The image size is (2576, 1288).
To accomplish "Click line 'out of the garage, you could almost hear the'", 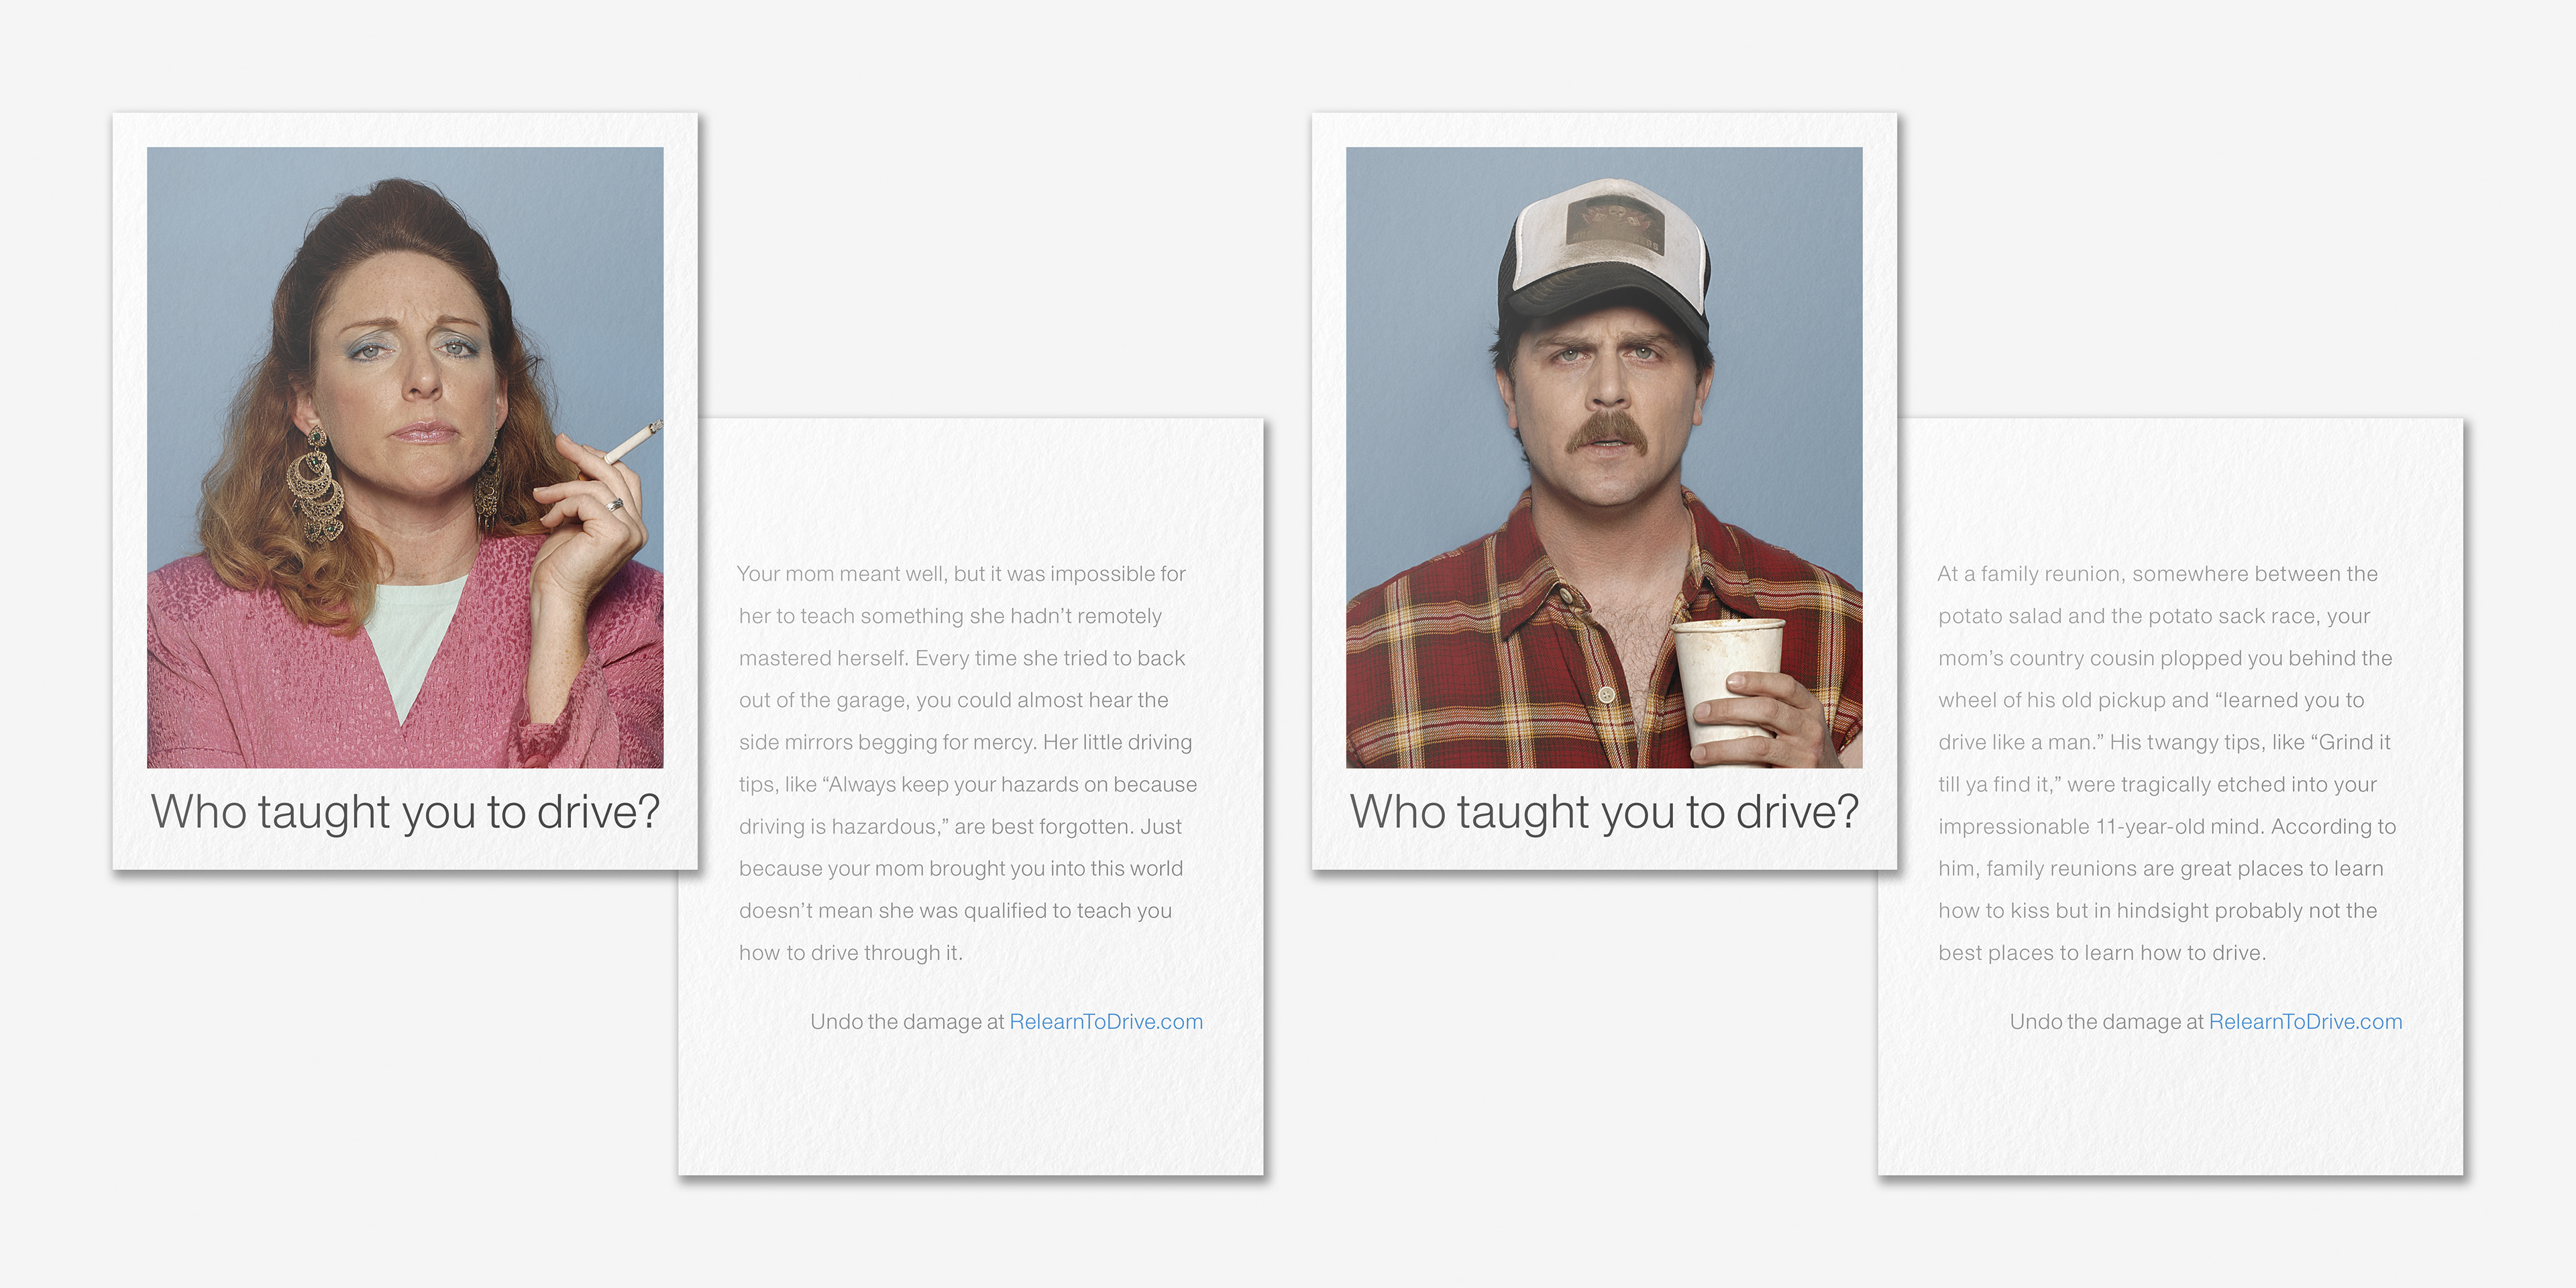I will pyautogui.click(x=953, y=700).
